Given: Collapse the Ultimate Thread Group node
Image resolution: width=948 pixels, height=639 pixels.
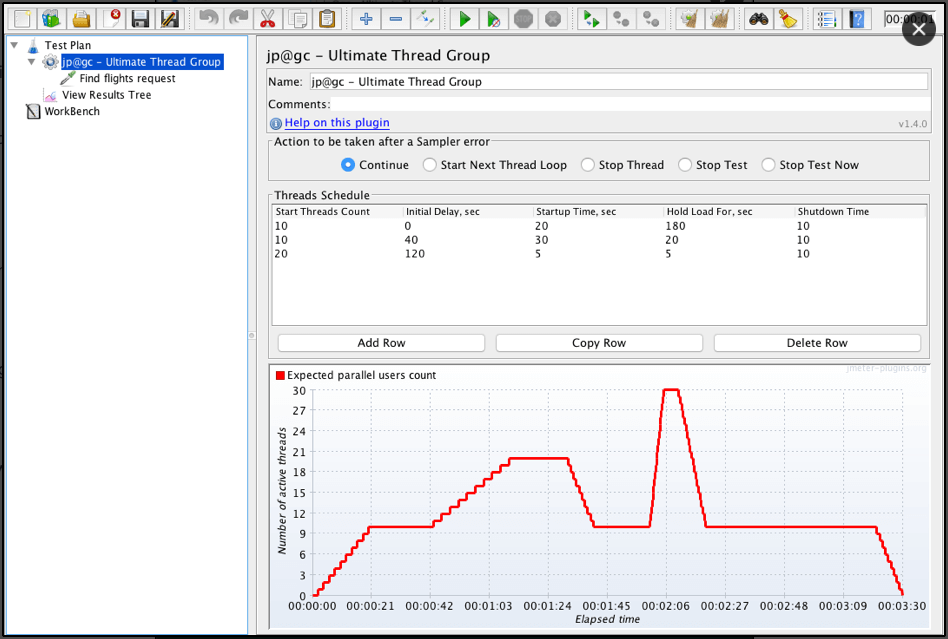Looking at the screenshot, I should pyautogui.click(x=31, y=62).
